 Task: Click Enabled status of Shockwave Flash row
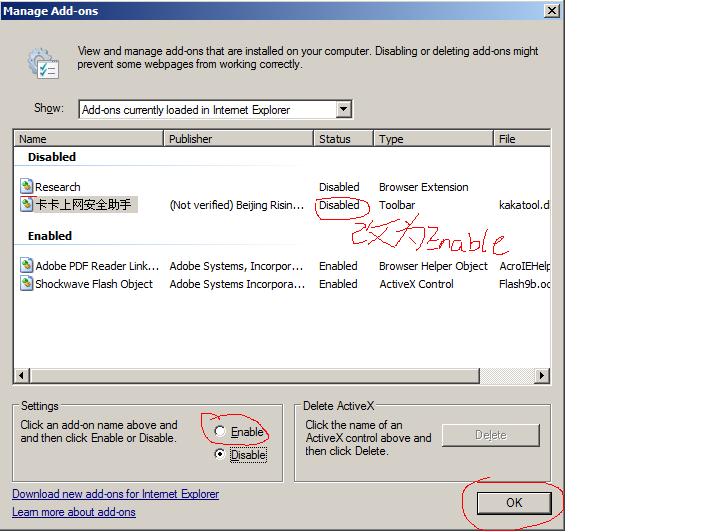pos(338,284)
